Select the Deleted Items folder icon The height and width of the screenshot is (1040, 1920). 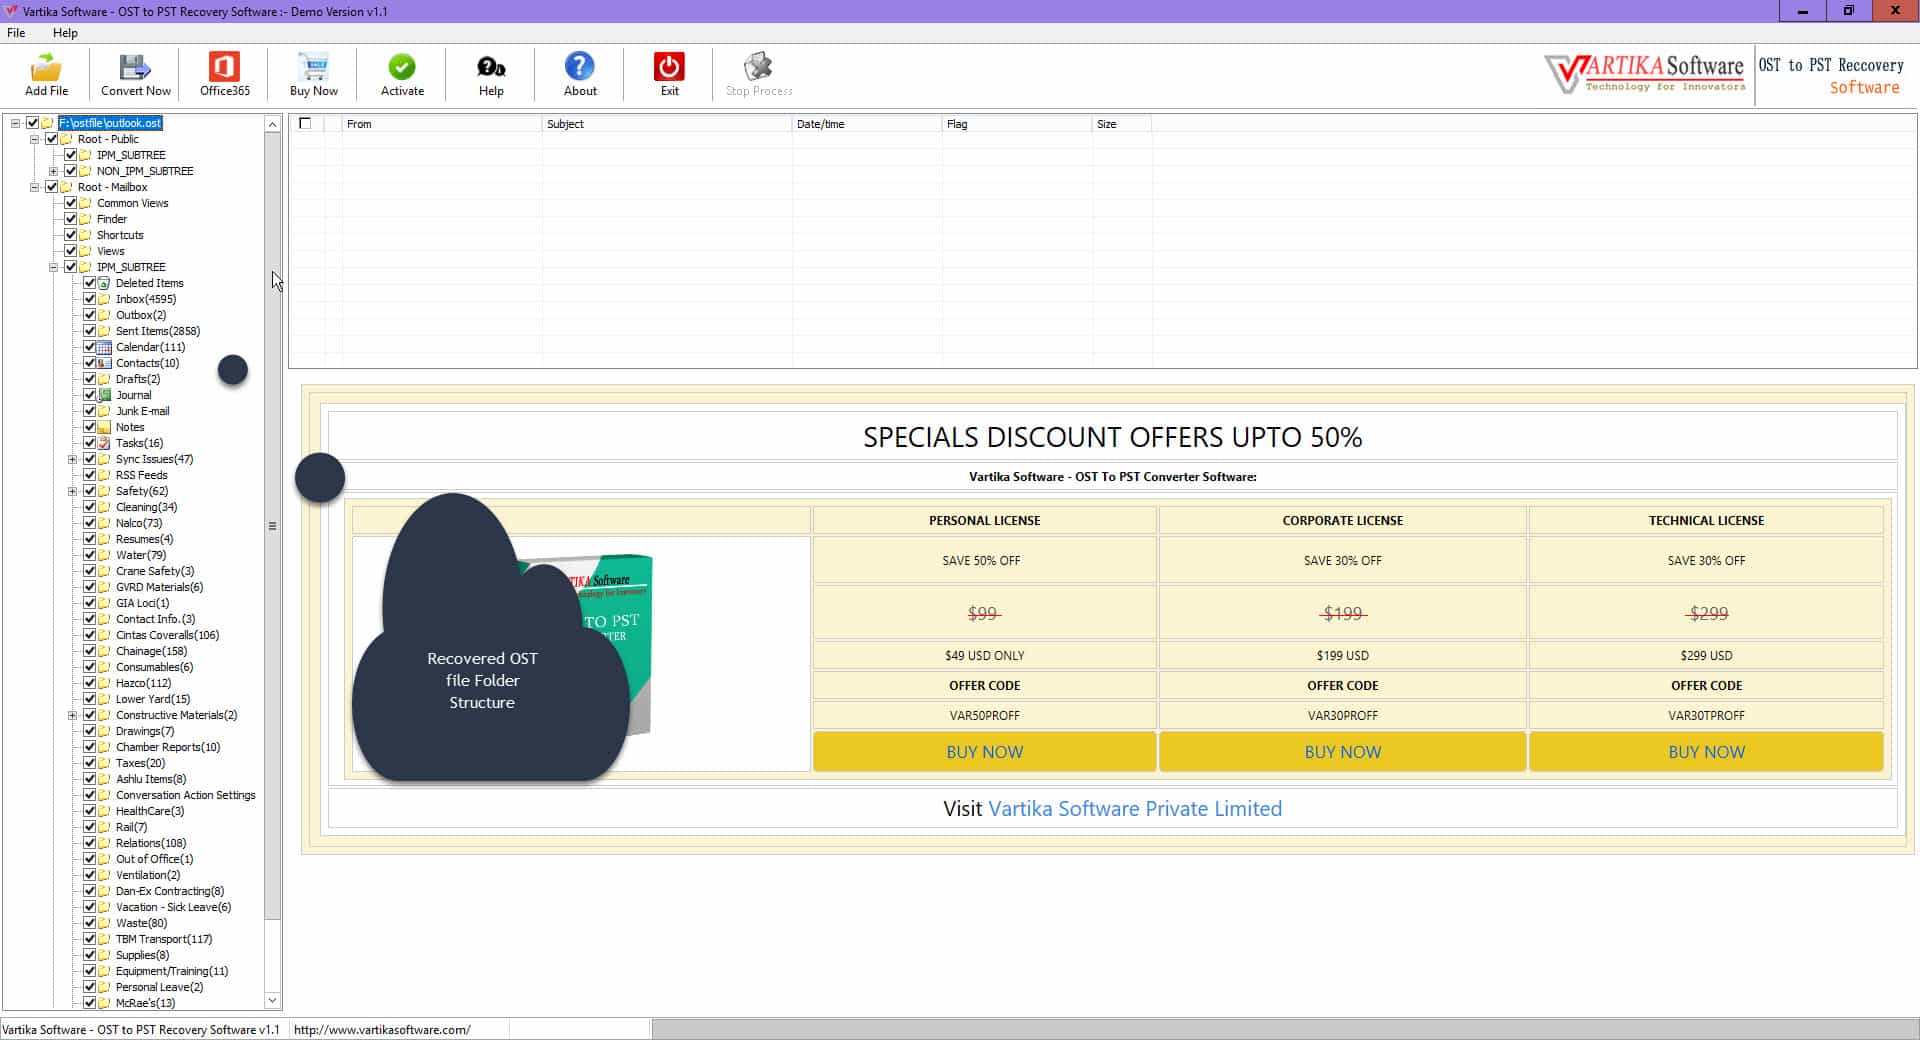[104, 283]
